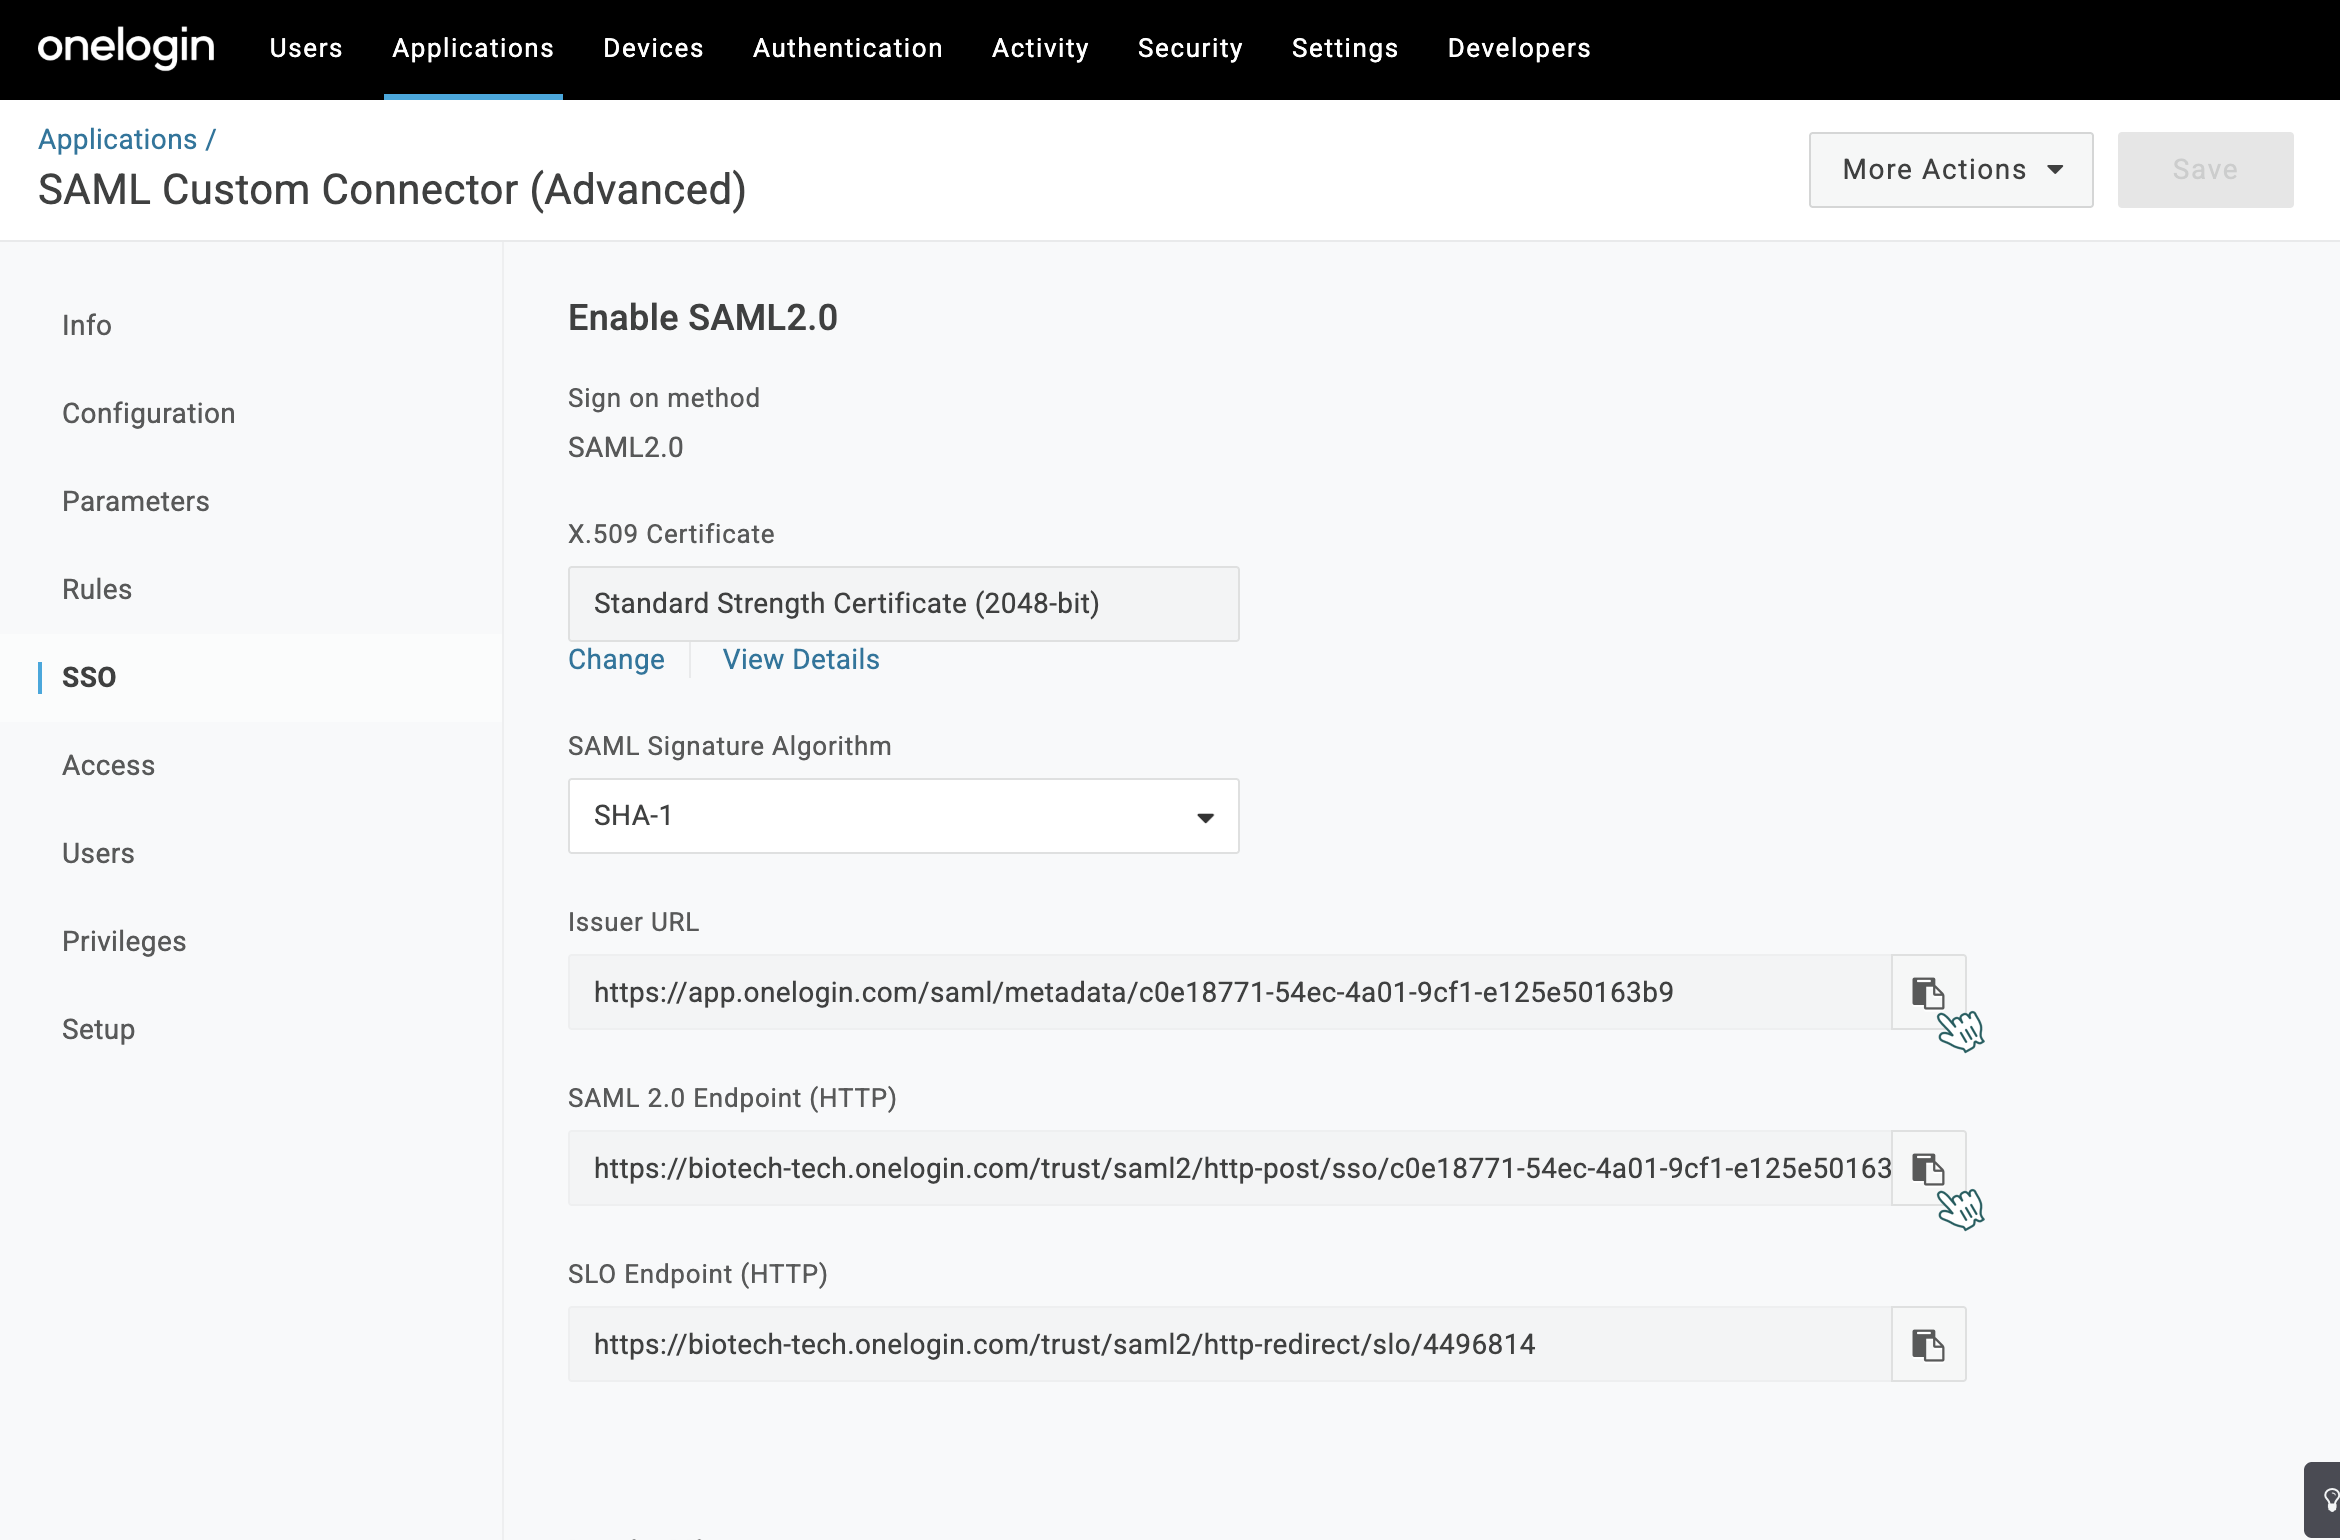The image size is (2340, 1540).
Task: Open the lightbulb help widget
Action: click(x=2324, y=1500)
